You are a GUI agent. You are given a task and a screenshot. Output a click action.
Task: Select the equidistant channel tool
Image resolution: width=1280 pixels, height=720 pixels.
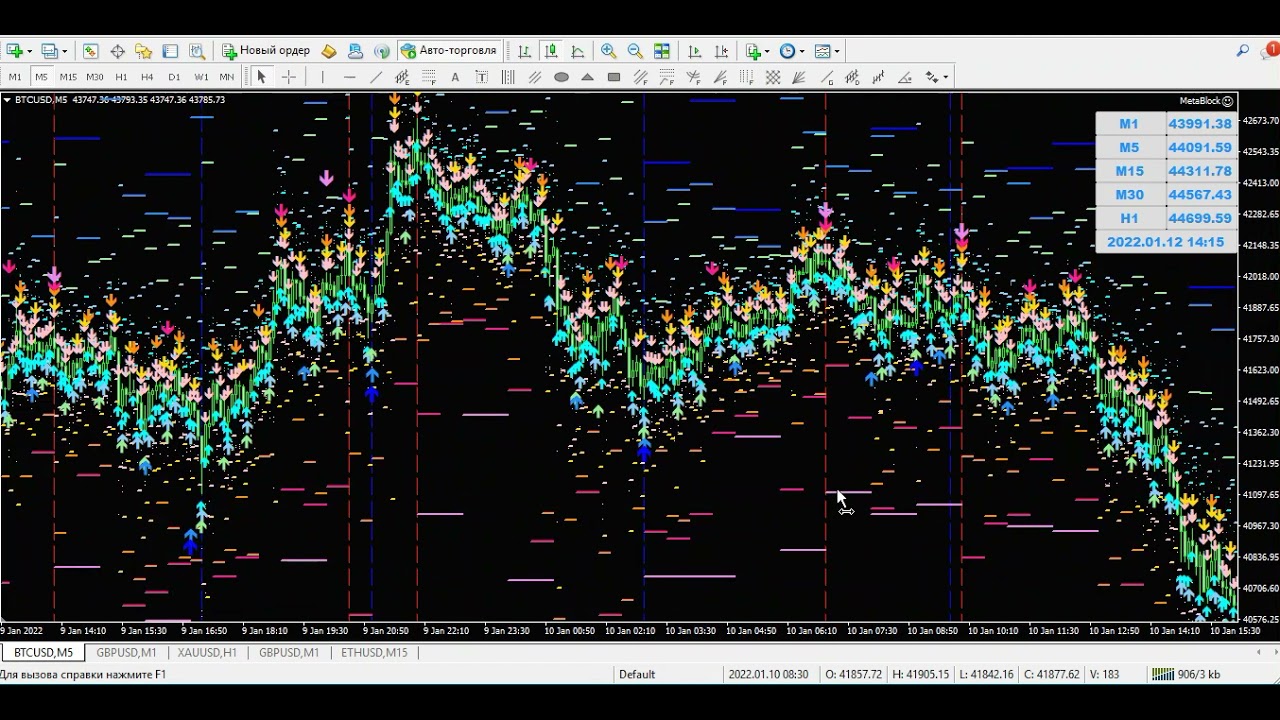point(402,77)
